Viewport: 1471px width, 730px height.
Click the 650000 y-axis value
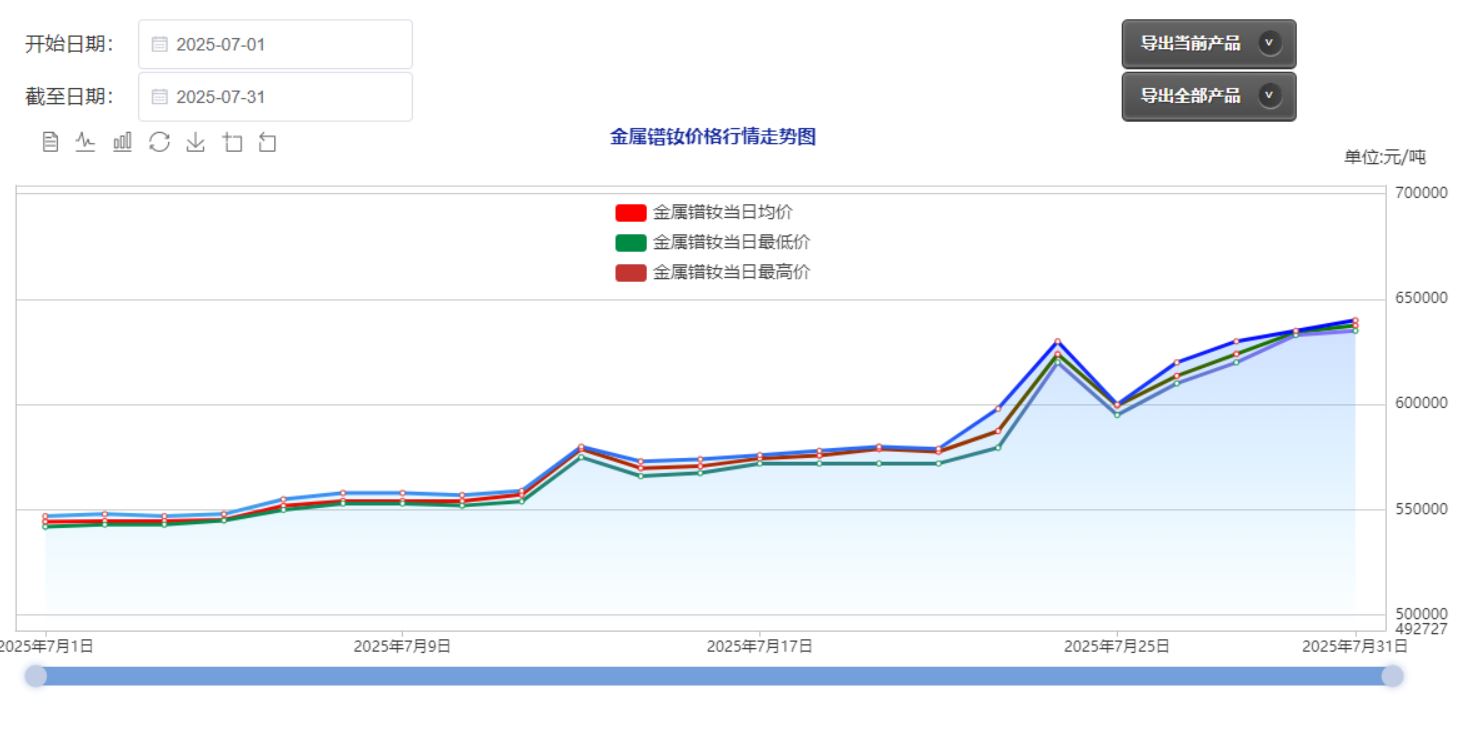point(1421,298)
